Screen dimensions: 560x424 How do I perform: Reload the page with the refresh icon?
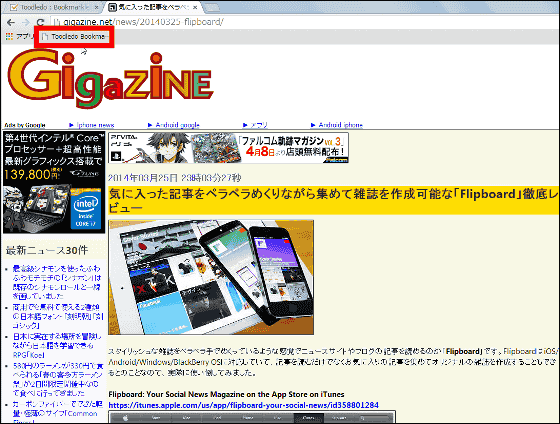pyautogui.click(x=41, y=22)
